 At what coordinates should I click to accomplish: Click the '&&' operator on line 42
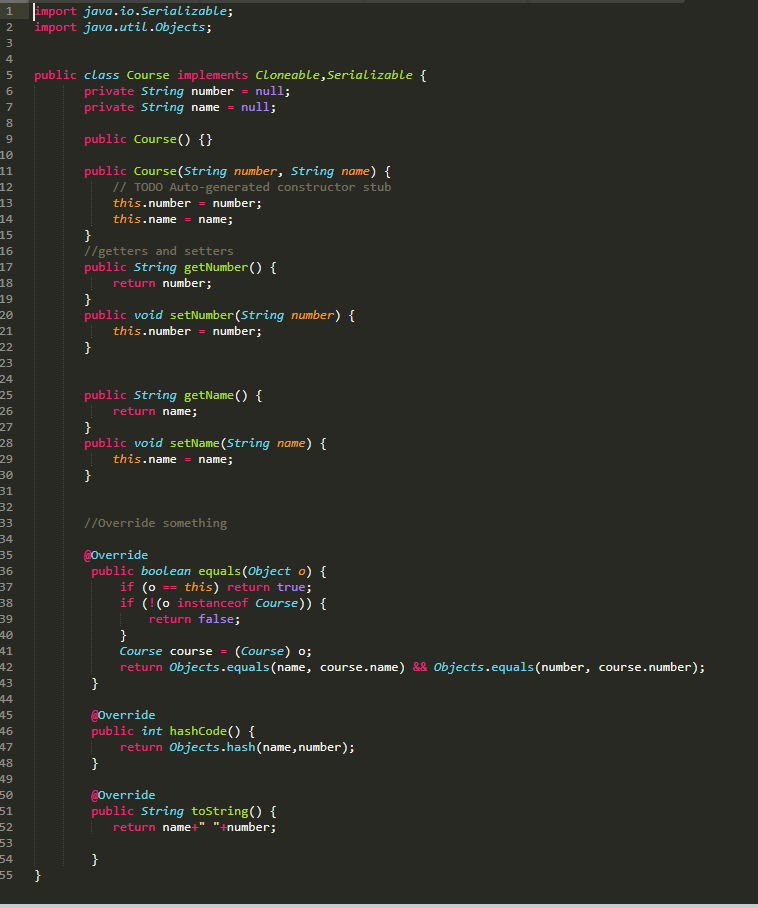click(x=420, y=668)
